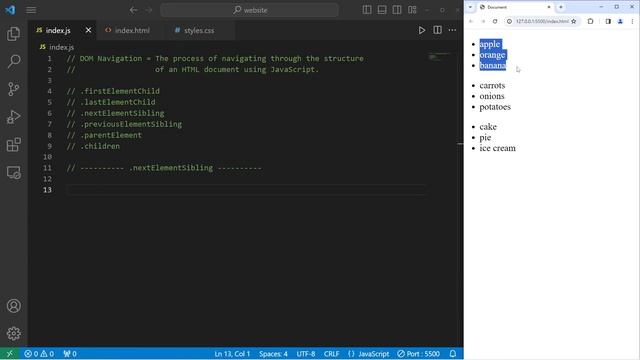Click the .nextElementSibling comment on line 11
The width and height of the screenshot is (640, 360).
164,168
